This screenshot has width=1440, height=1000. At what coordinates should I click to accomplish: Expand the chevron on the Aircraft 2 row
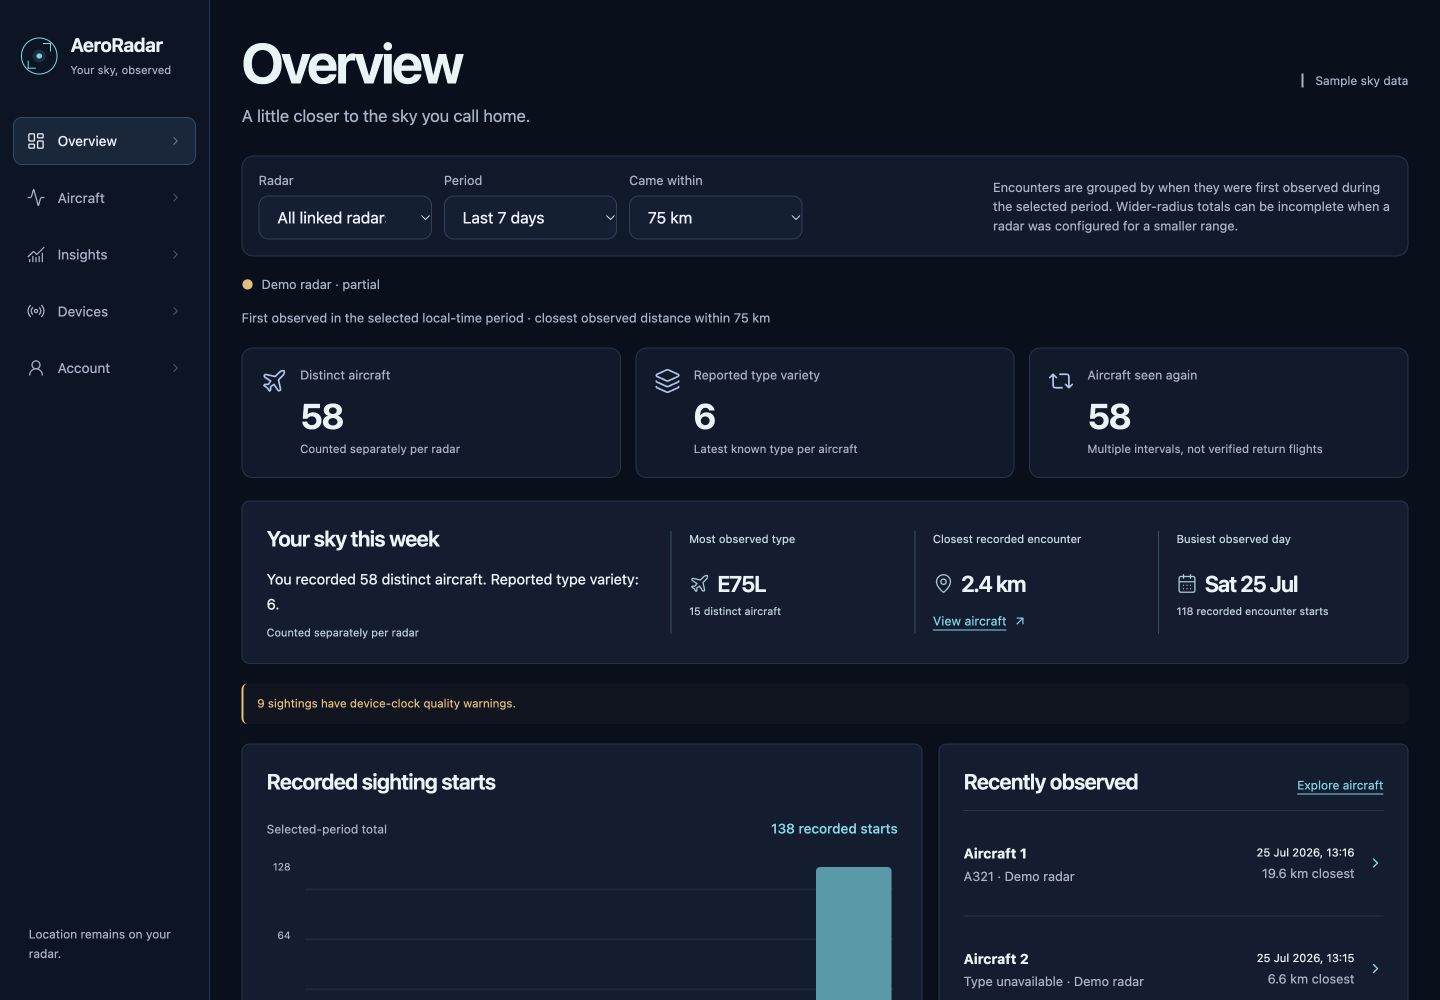pyautogui.click(x=1375, y=968)
